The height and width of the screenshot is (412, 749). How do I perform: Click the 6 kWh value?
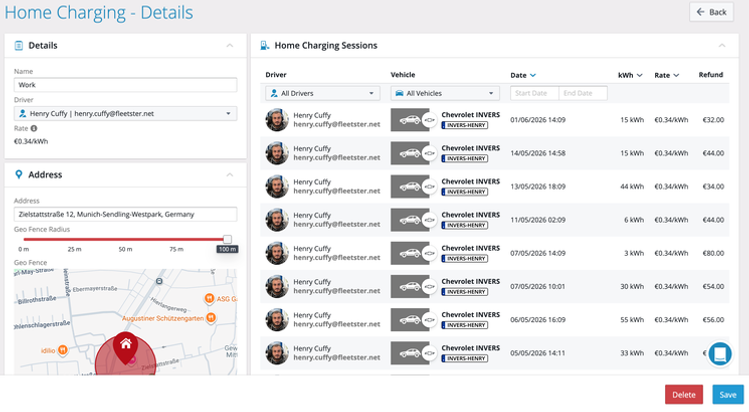coord(634,220)
